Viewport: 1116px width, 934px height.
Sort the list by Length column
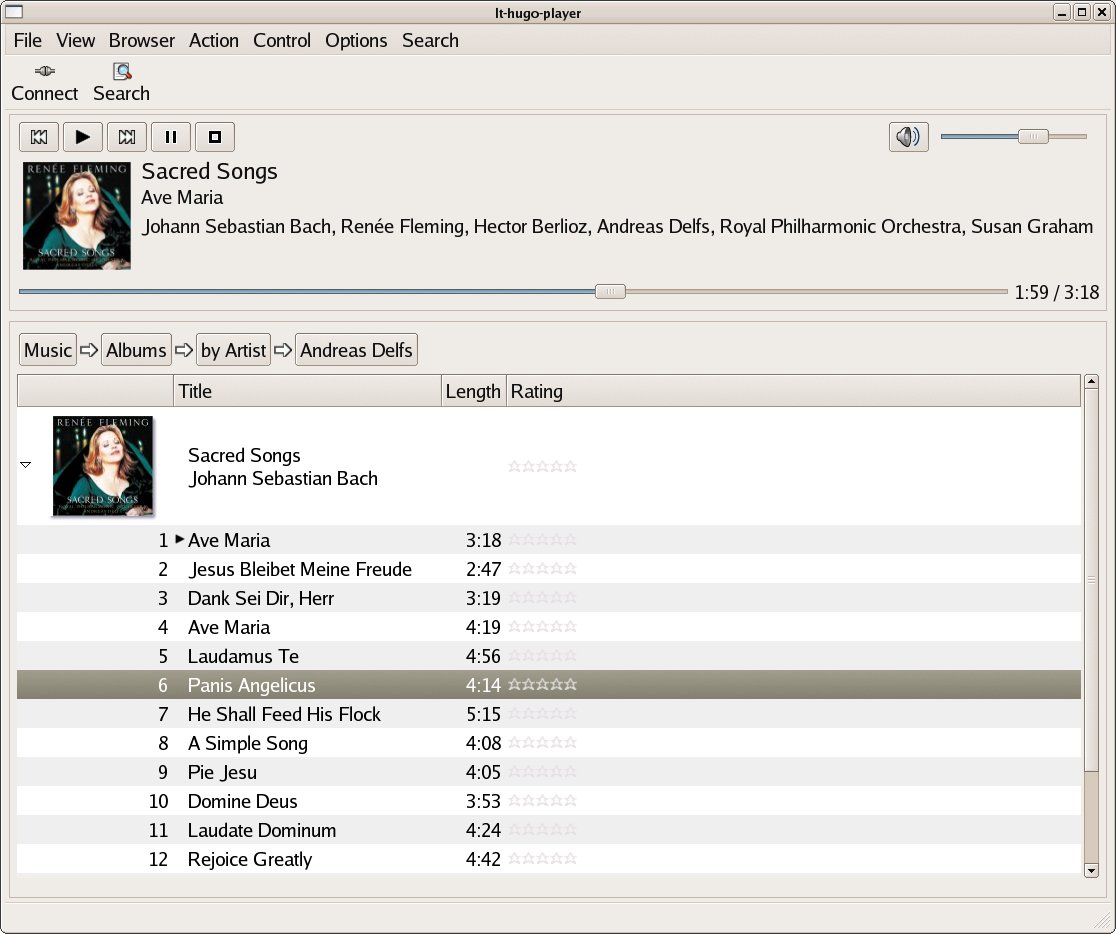click(x=473, y=391)
